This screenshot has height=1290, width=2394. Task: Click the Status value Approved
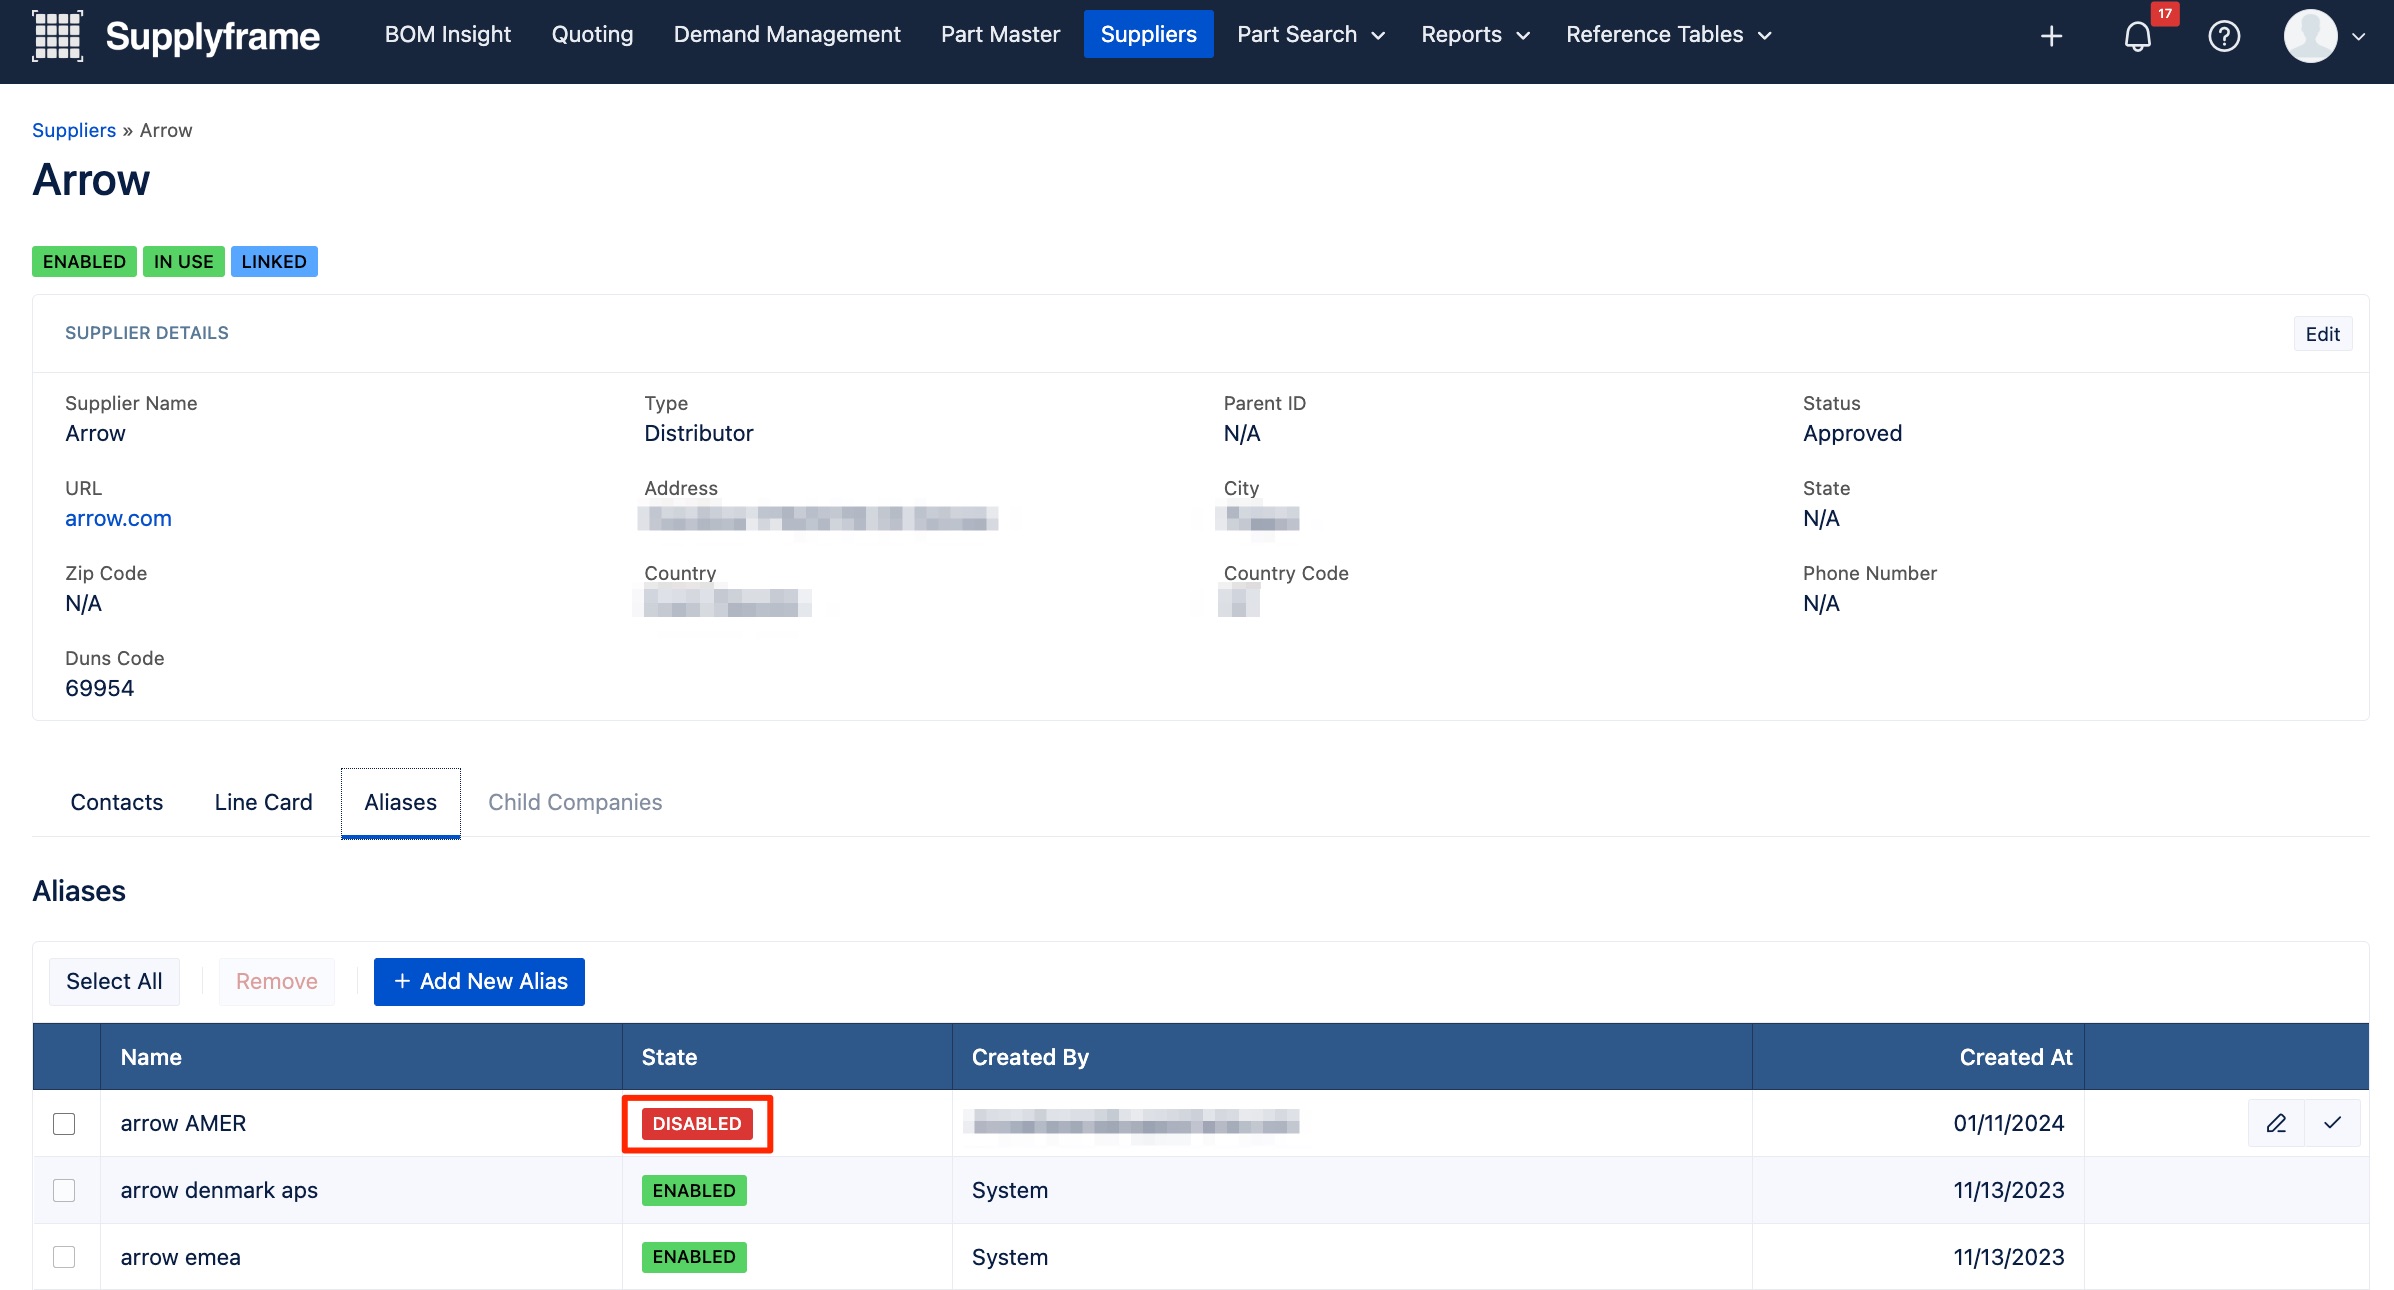(1852, 433)
